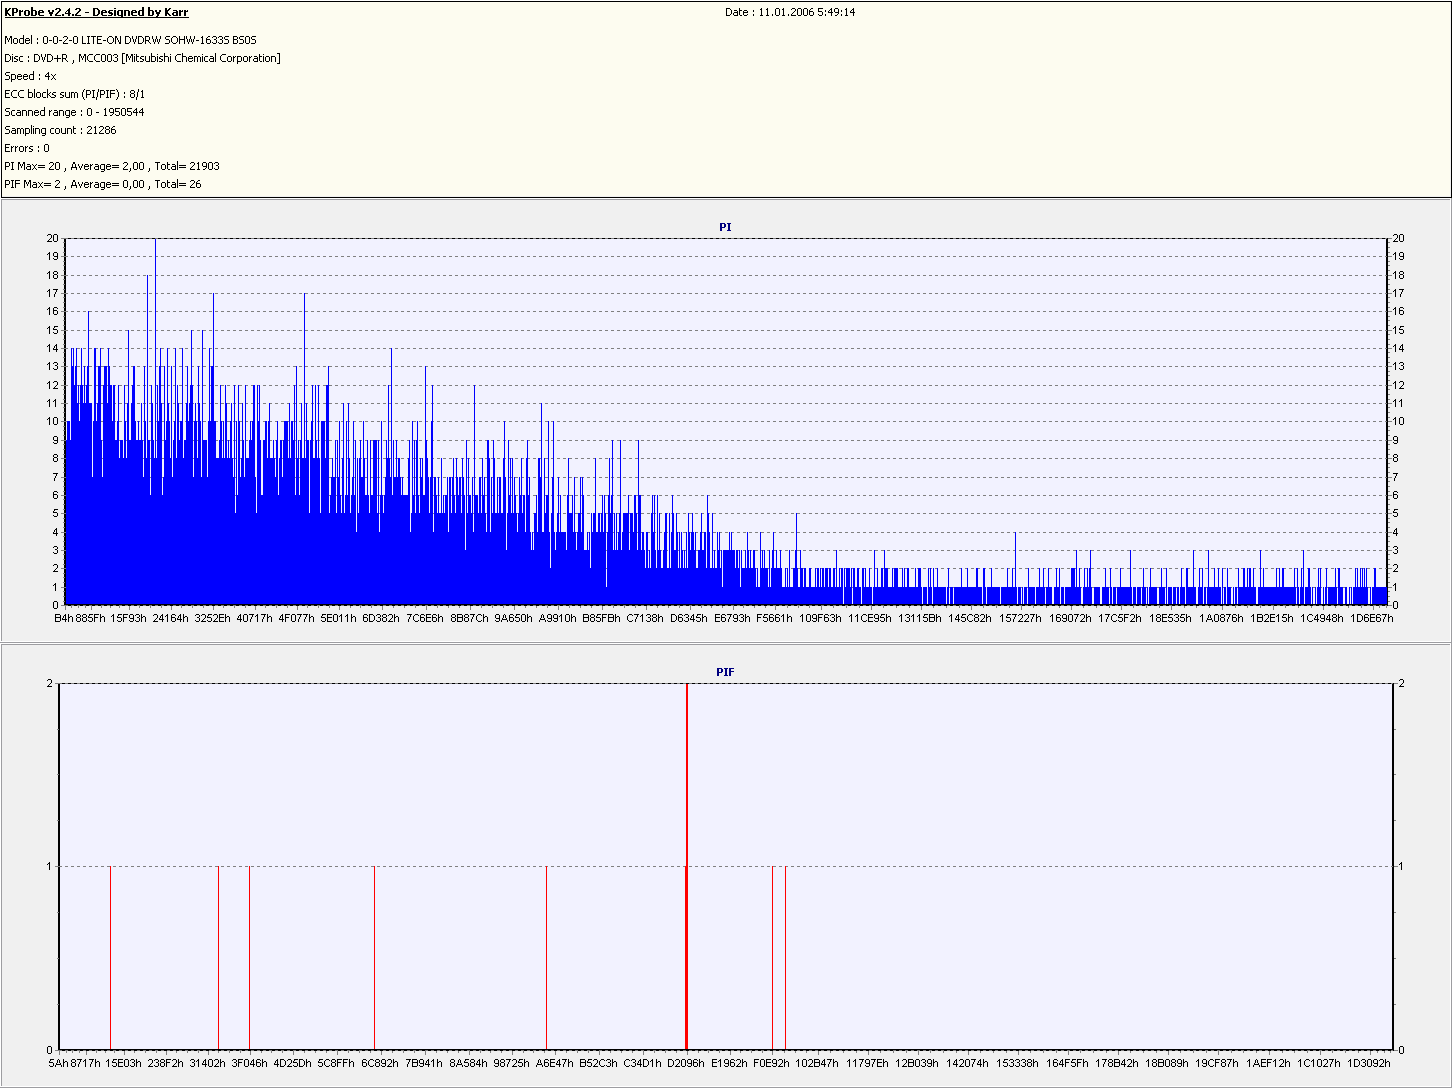Click the PIF chart title
This screenshot has height=1088, width=1452.
point(725,672)
